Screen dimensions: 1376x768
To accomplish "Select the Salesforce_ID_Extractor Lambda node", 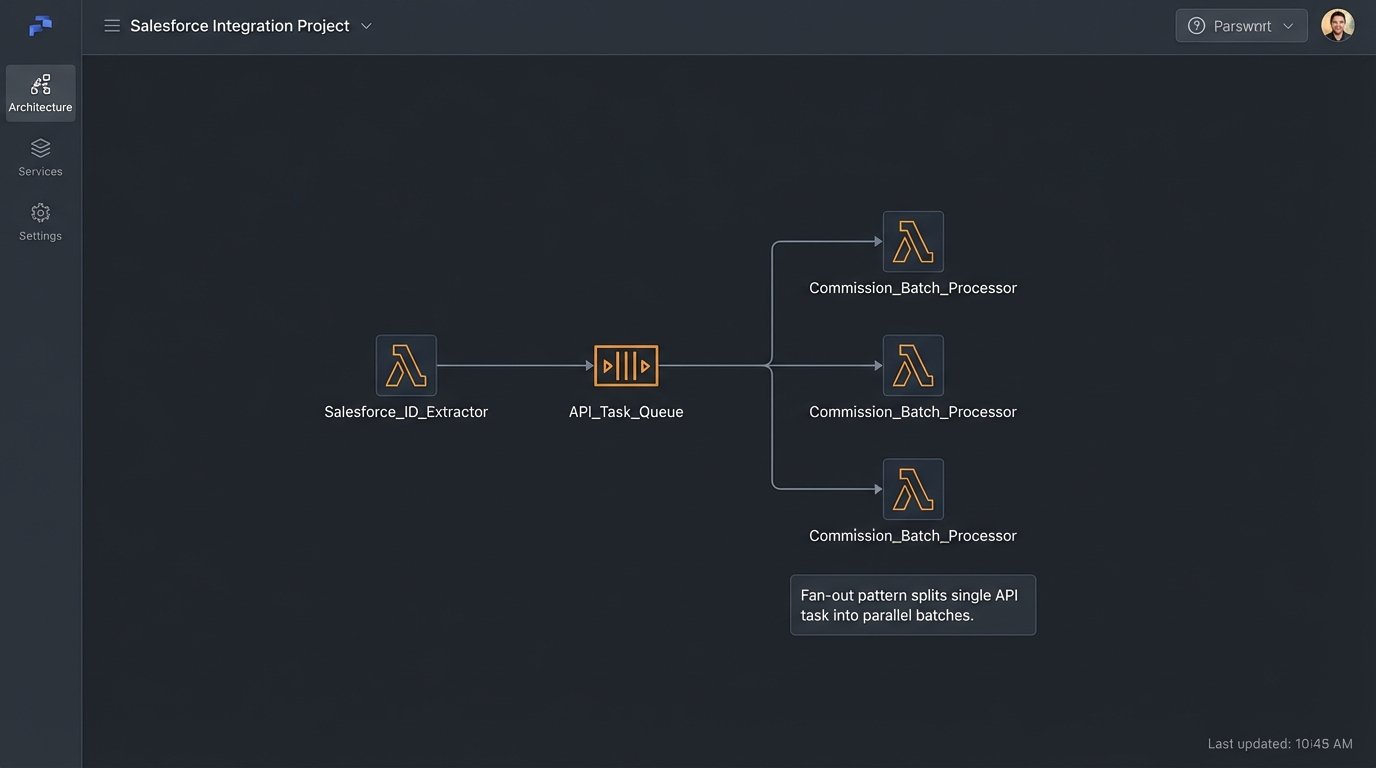I will pyautogui.click(x=406, y=365).
